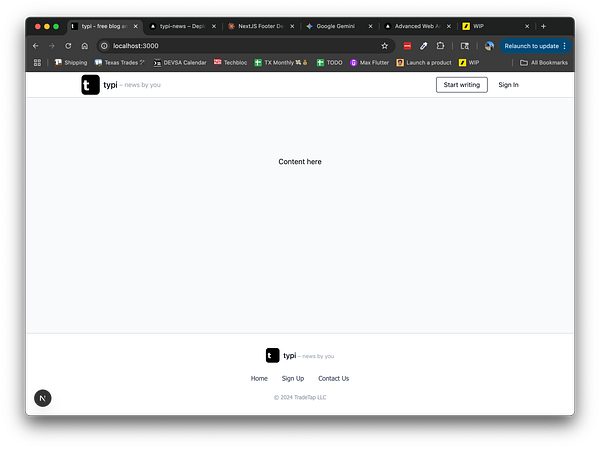
Task: Click the Start writing button
Action: tap(461, 85)
